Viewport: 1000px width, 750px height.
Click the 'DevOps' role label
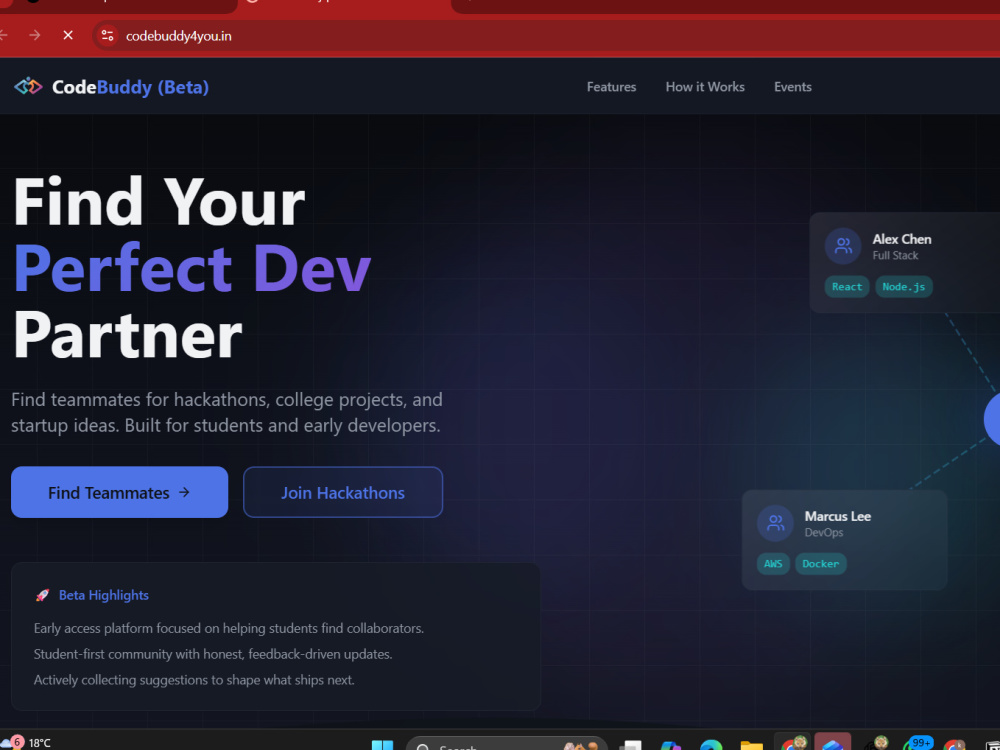pyautogui.click(x=823, y=533)
